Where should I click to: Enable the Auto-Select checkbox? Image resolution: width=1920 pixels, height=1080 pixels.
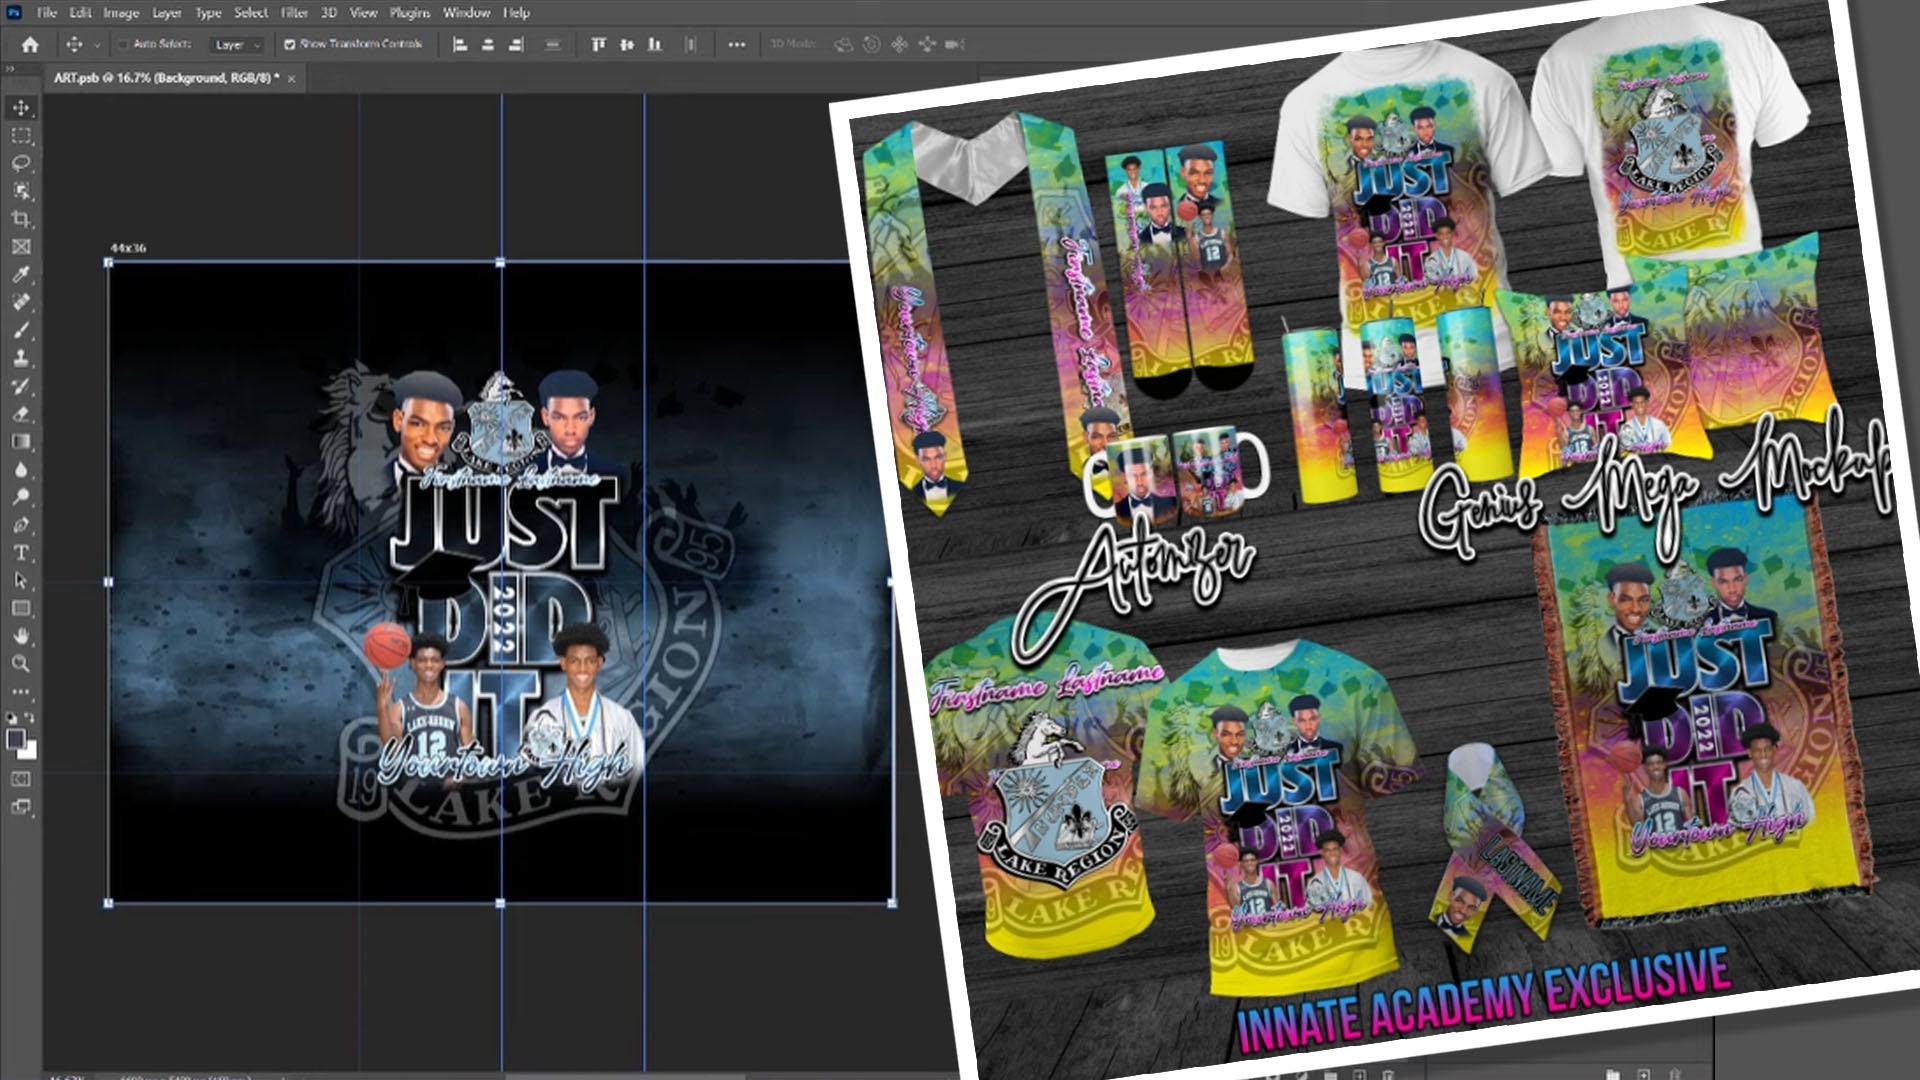[x=124, y=45]
